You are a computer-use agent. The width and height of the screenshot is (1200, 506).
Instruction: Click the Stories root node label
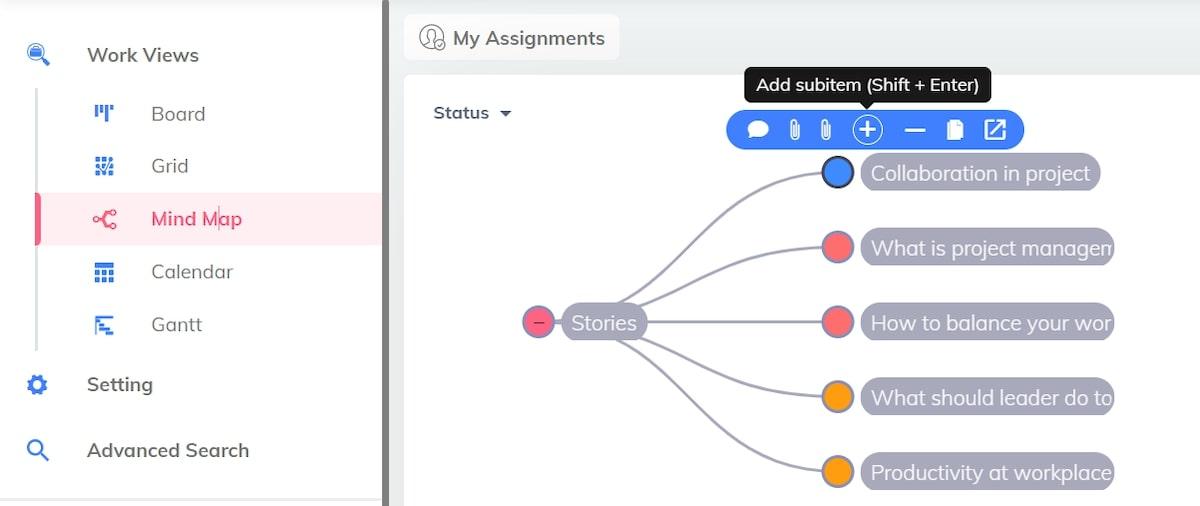(x=604, y=323)
